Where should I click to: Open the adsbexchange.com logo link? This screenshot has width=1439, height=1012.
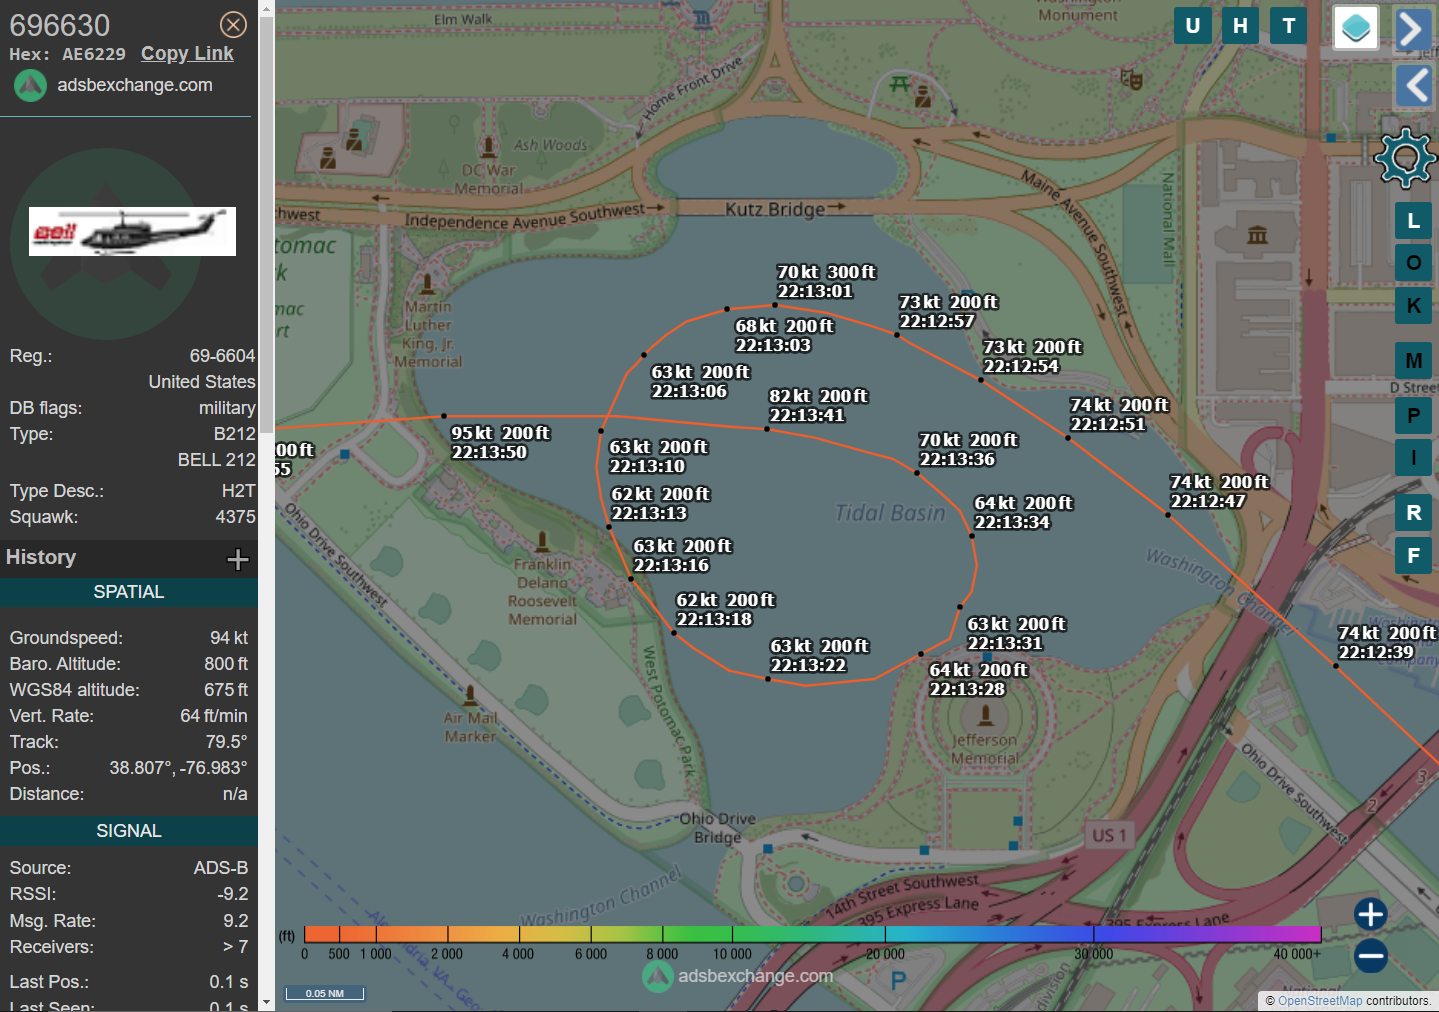coord(113,85)
